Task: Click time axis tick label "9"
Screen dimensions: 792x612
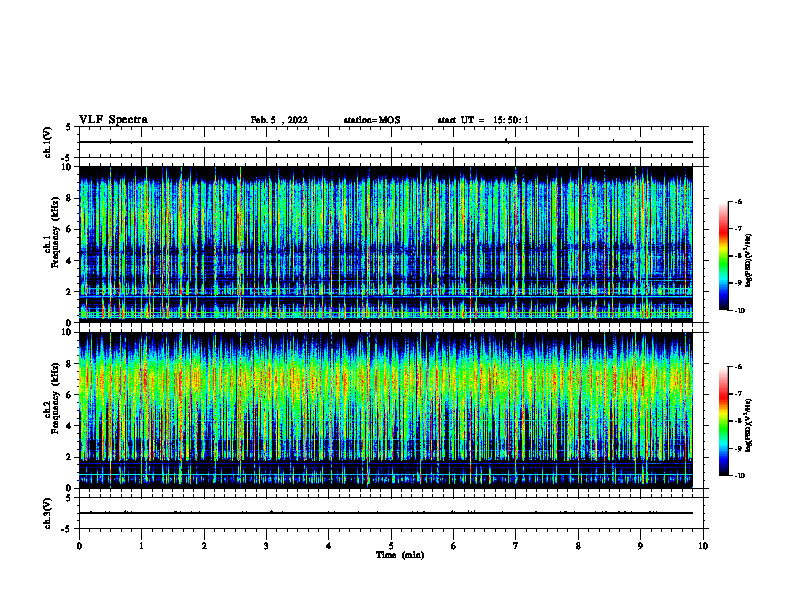Action: (x=640, y=546)
